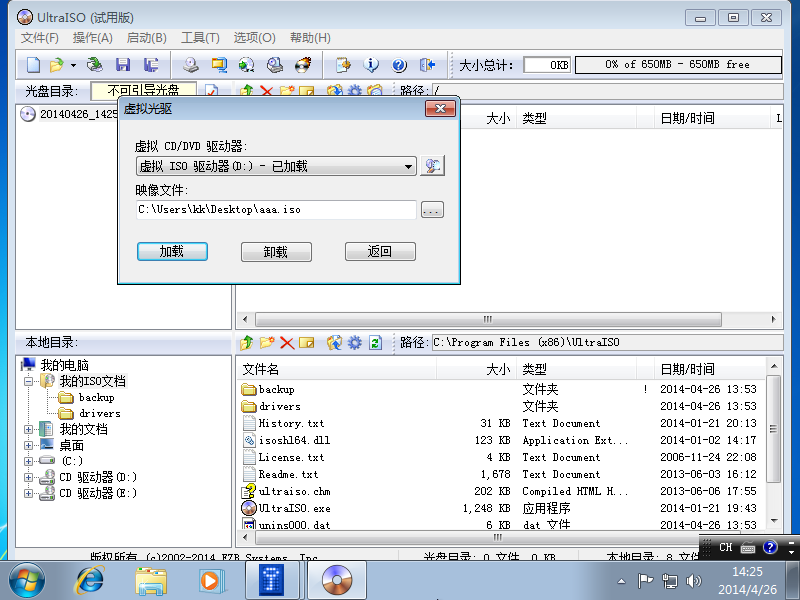Click the upper 日期/时间 column header

(712, 118)
